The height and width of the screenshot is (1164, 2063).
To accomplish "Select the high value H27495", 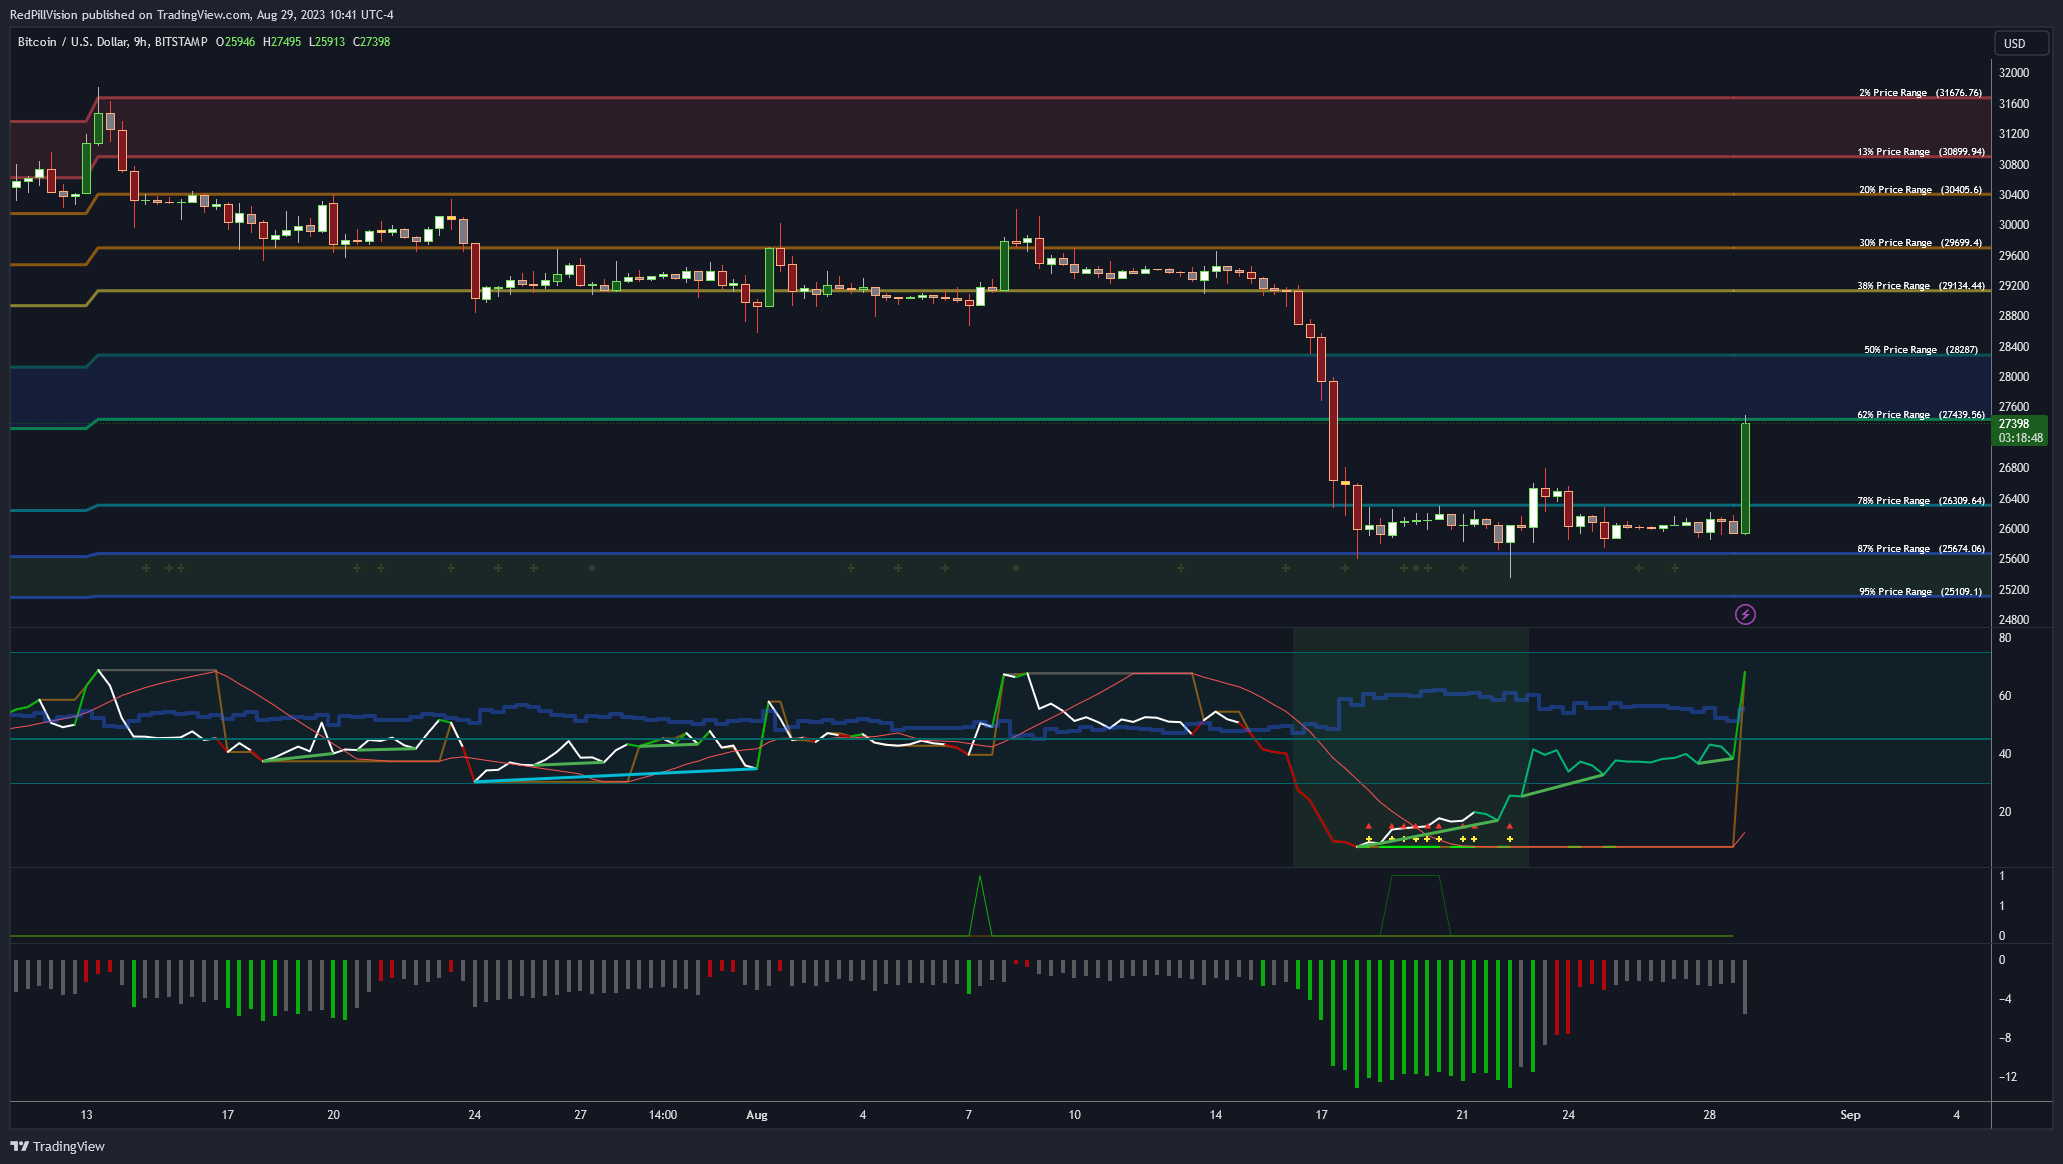I will pos(282,42).
